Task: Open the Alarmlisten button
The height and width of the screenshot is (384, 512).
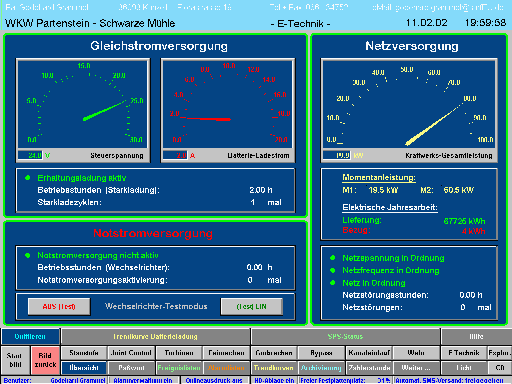Action: tap(226, 368)
